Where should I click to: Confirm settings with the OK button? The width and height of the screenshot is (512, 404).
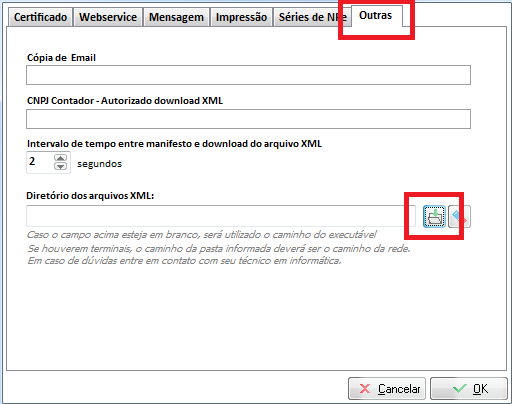tap(469, 389)
